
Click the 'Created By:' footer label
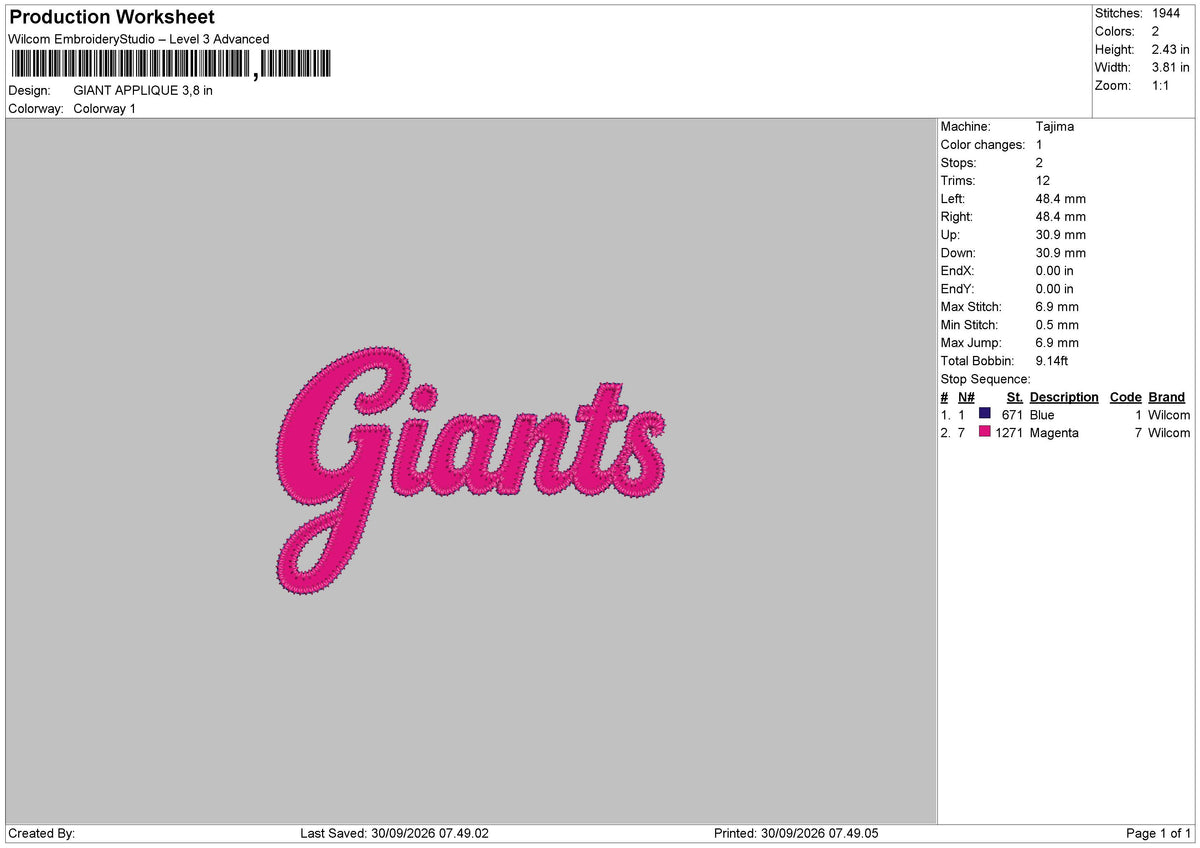42,833
